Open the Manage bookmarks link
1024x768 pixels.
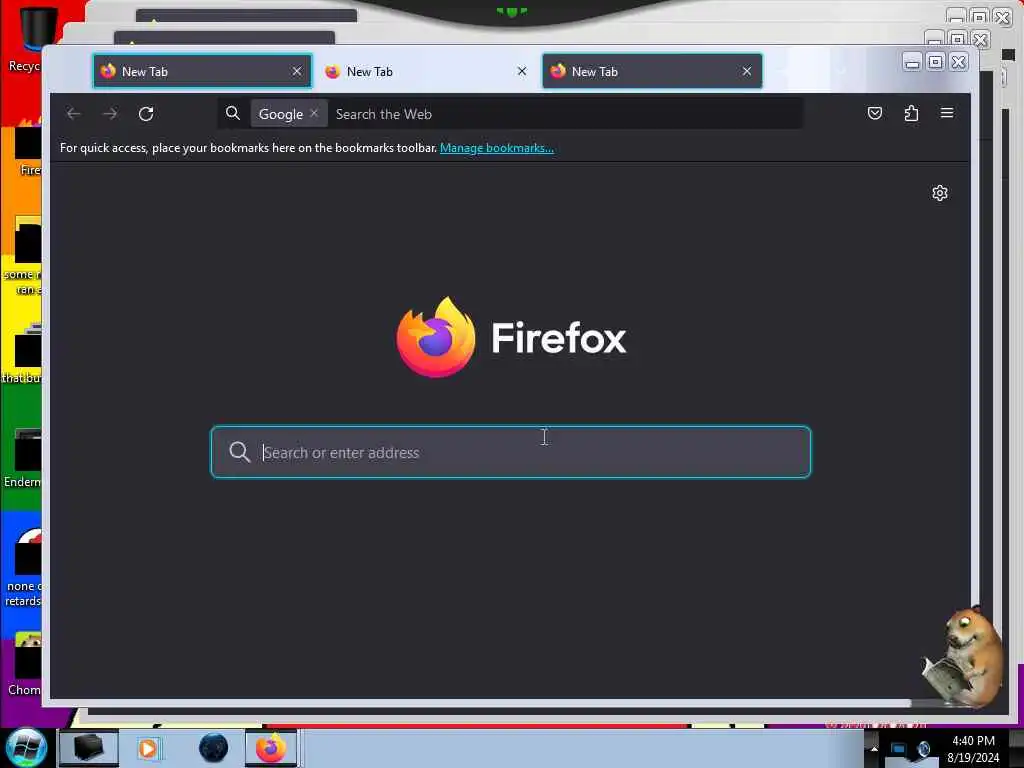[496, 148]
